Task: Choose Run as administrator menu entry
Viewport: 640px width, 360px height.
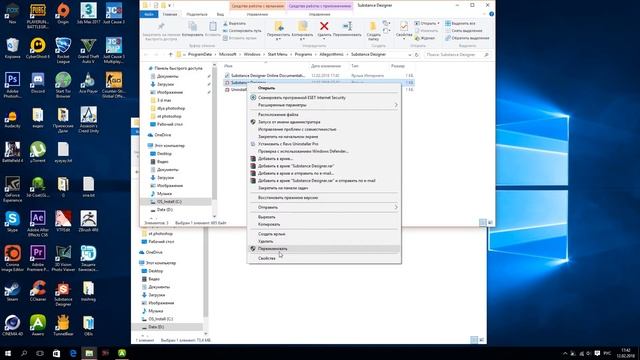Action: tap(324, 122)
